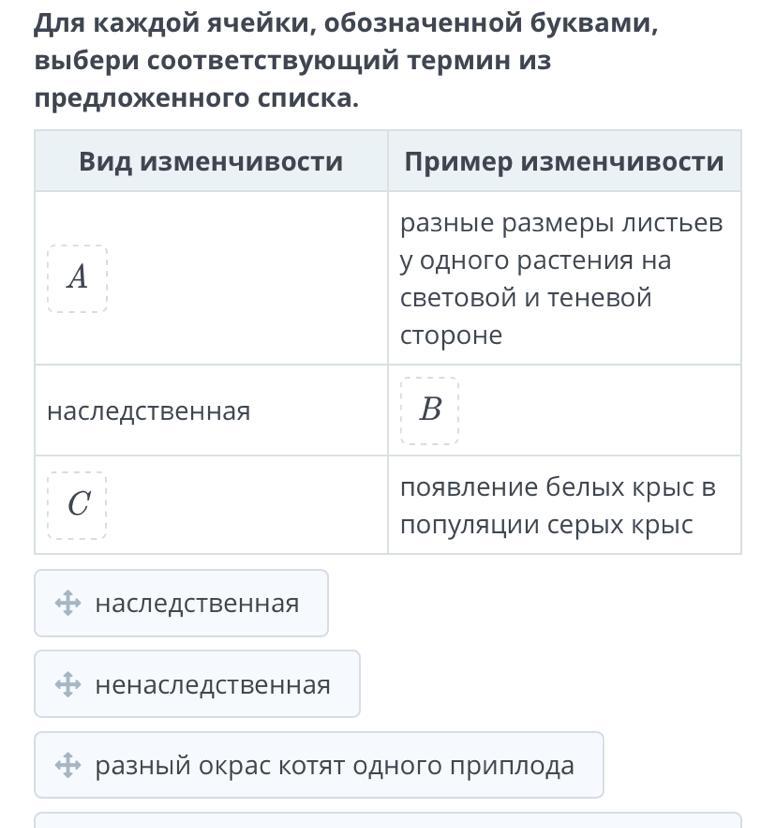The width and height of the screenshot is (774, 828).
Task: Click the Вид изменчивости column header
Action: (211, 161)
